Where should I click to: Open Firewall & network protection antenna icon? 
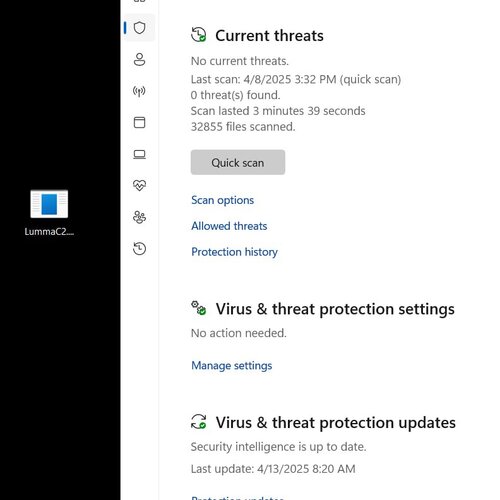coord(139,91)
